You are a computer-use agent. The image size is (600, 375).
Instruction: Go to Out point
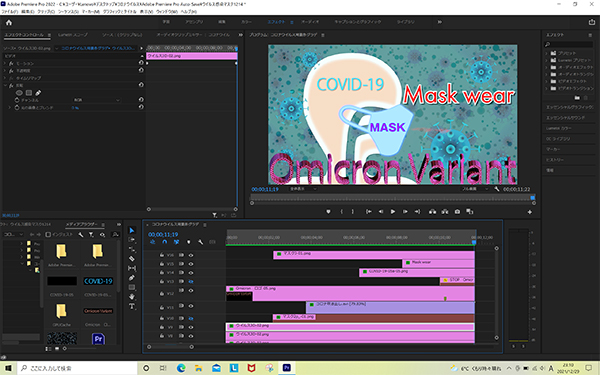tap(417, 212)
